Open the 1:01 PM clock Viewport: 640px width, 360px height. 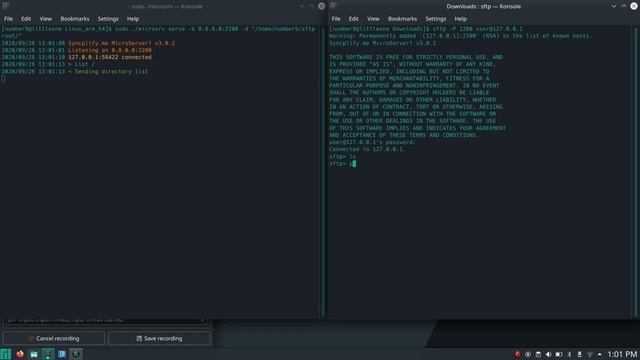click(x=622, y=354)
